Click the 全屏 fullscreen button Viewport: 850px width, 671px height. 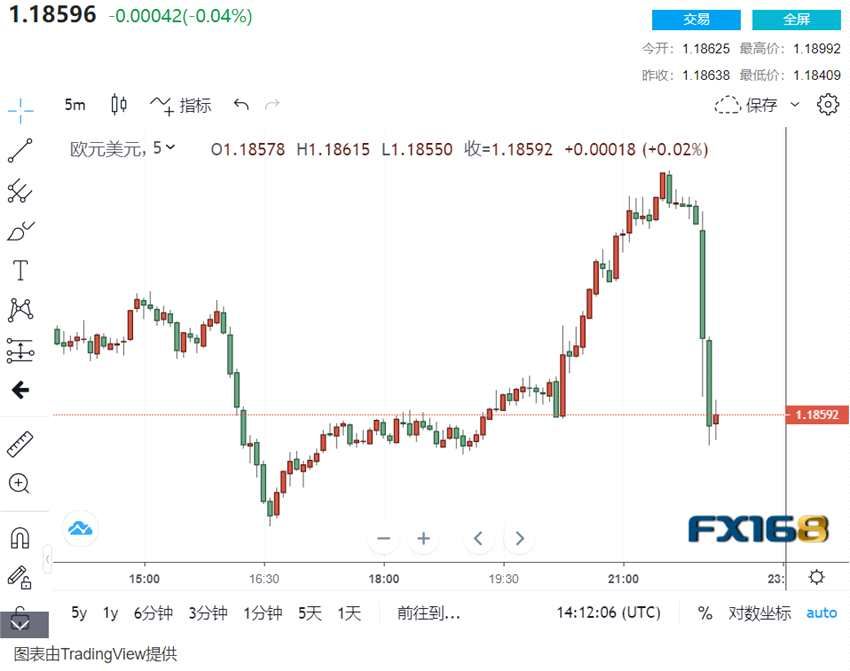(x=796, y=19)
